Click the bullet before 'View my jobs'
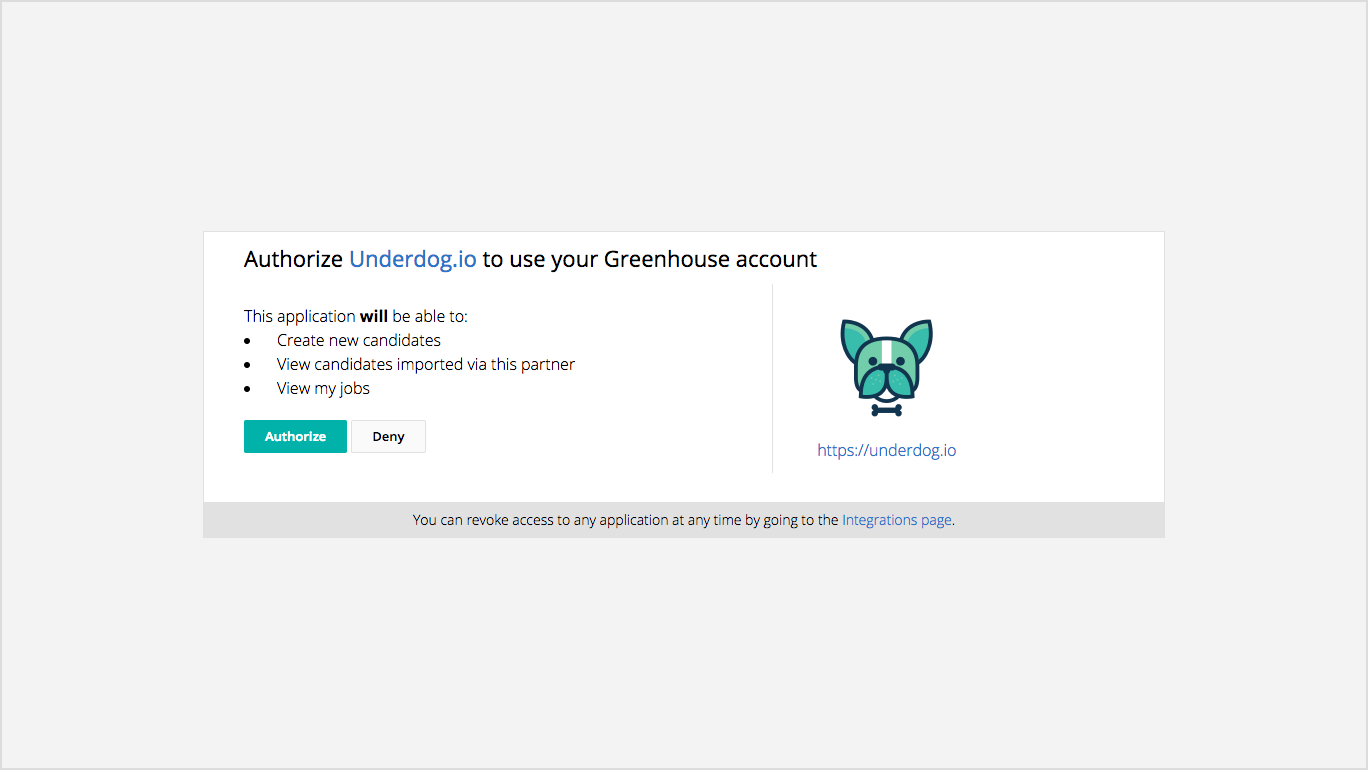 [247, 390]
